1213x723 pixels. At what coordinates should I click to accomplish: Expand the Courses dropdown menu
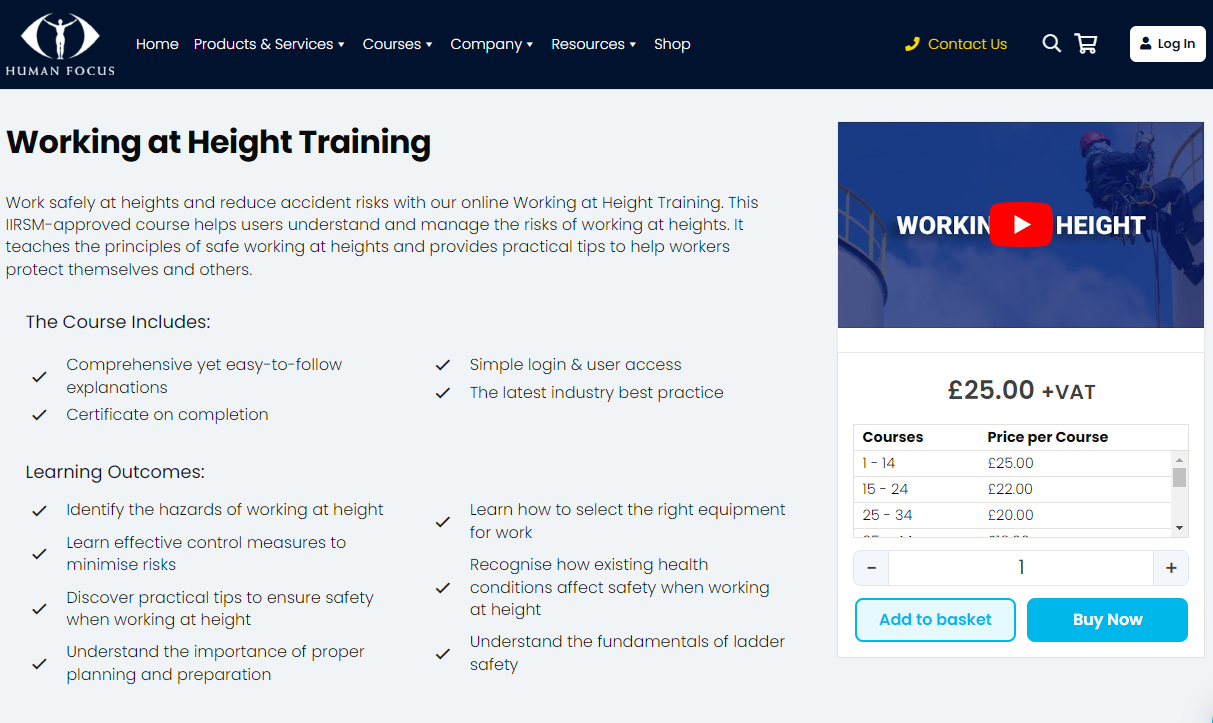coord(397,44)
